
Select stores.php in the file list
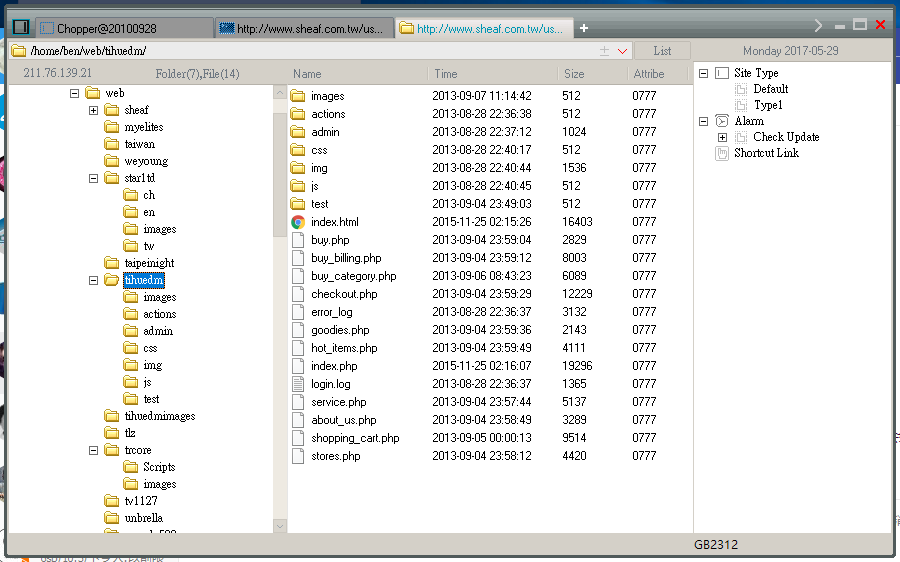[x=336, y=456]
